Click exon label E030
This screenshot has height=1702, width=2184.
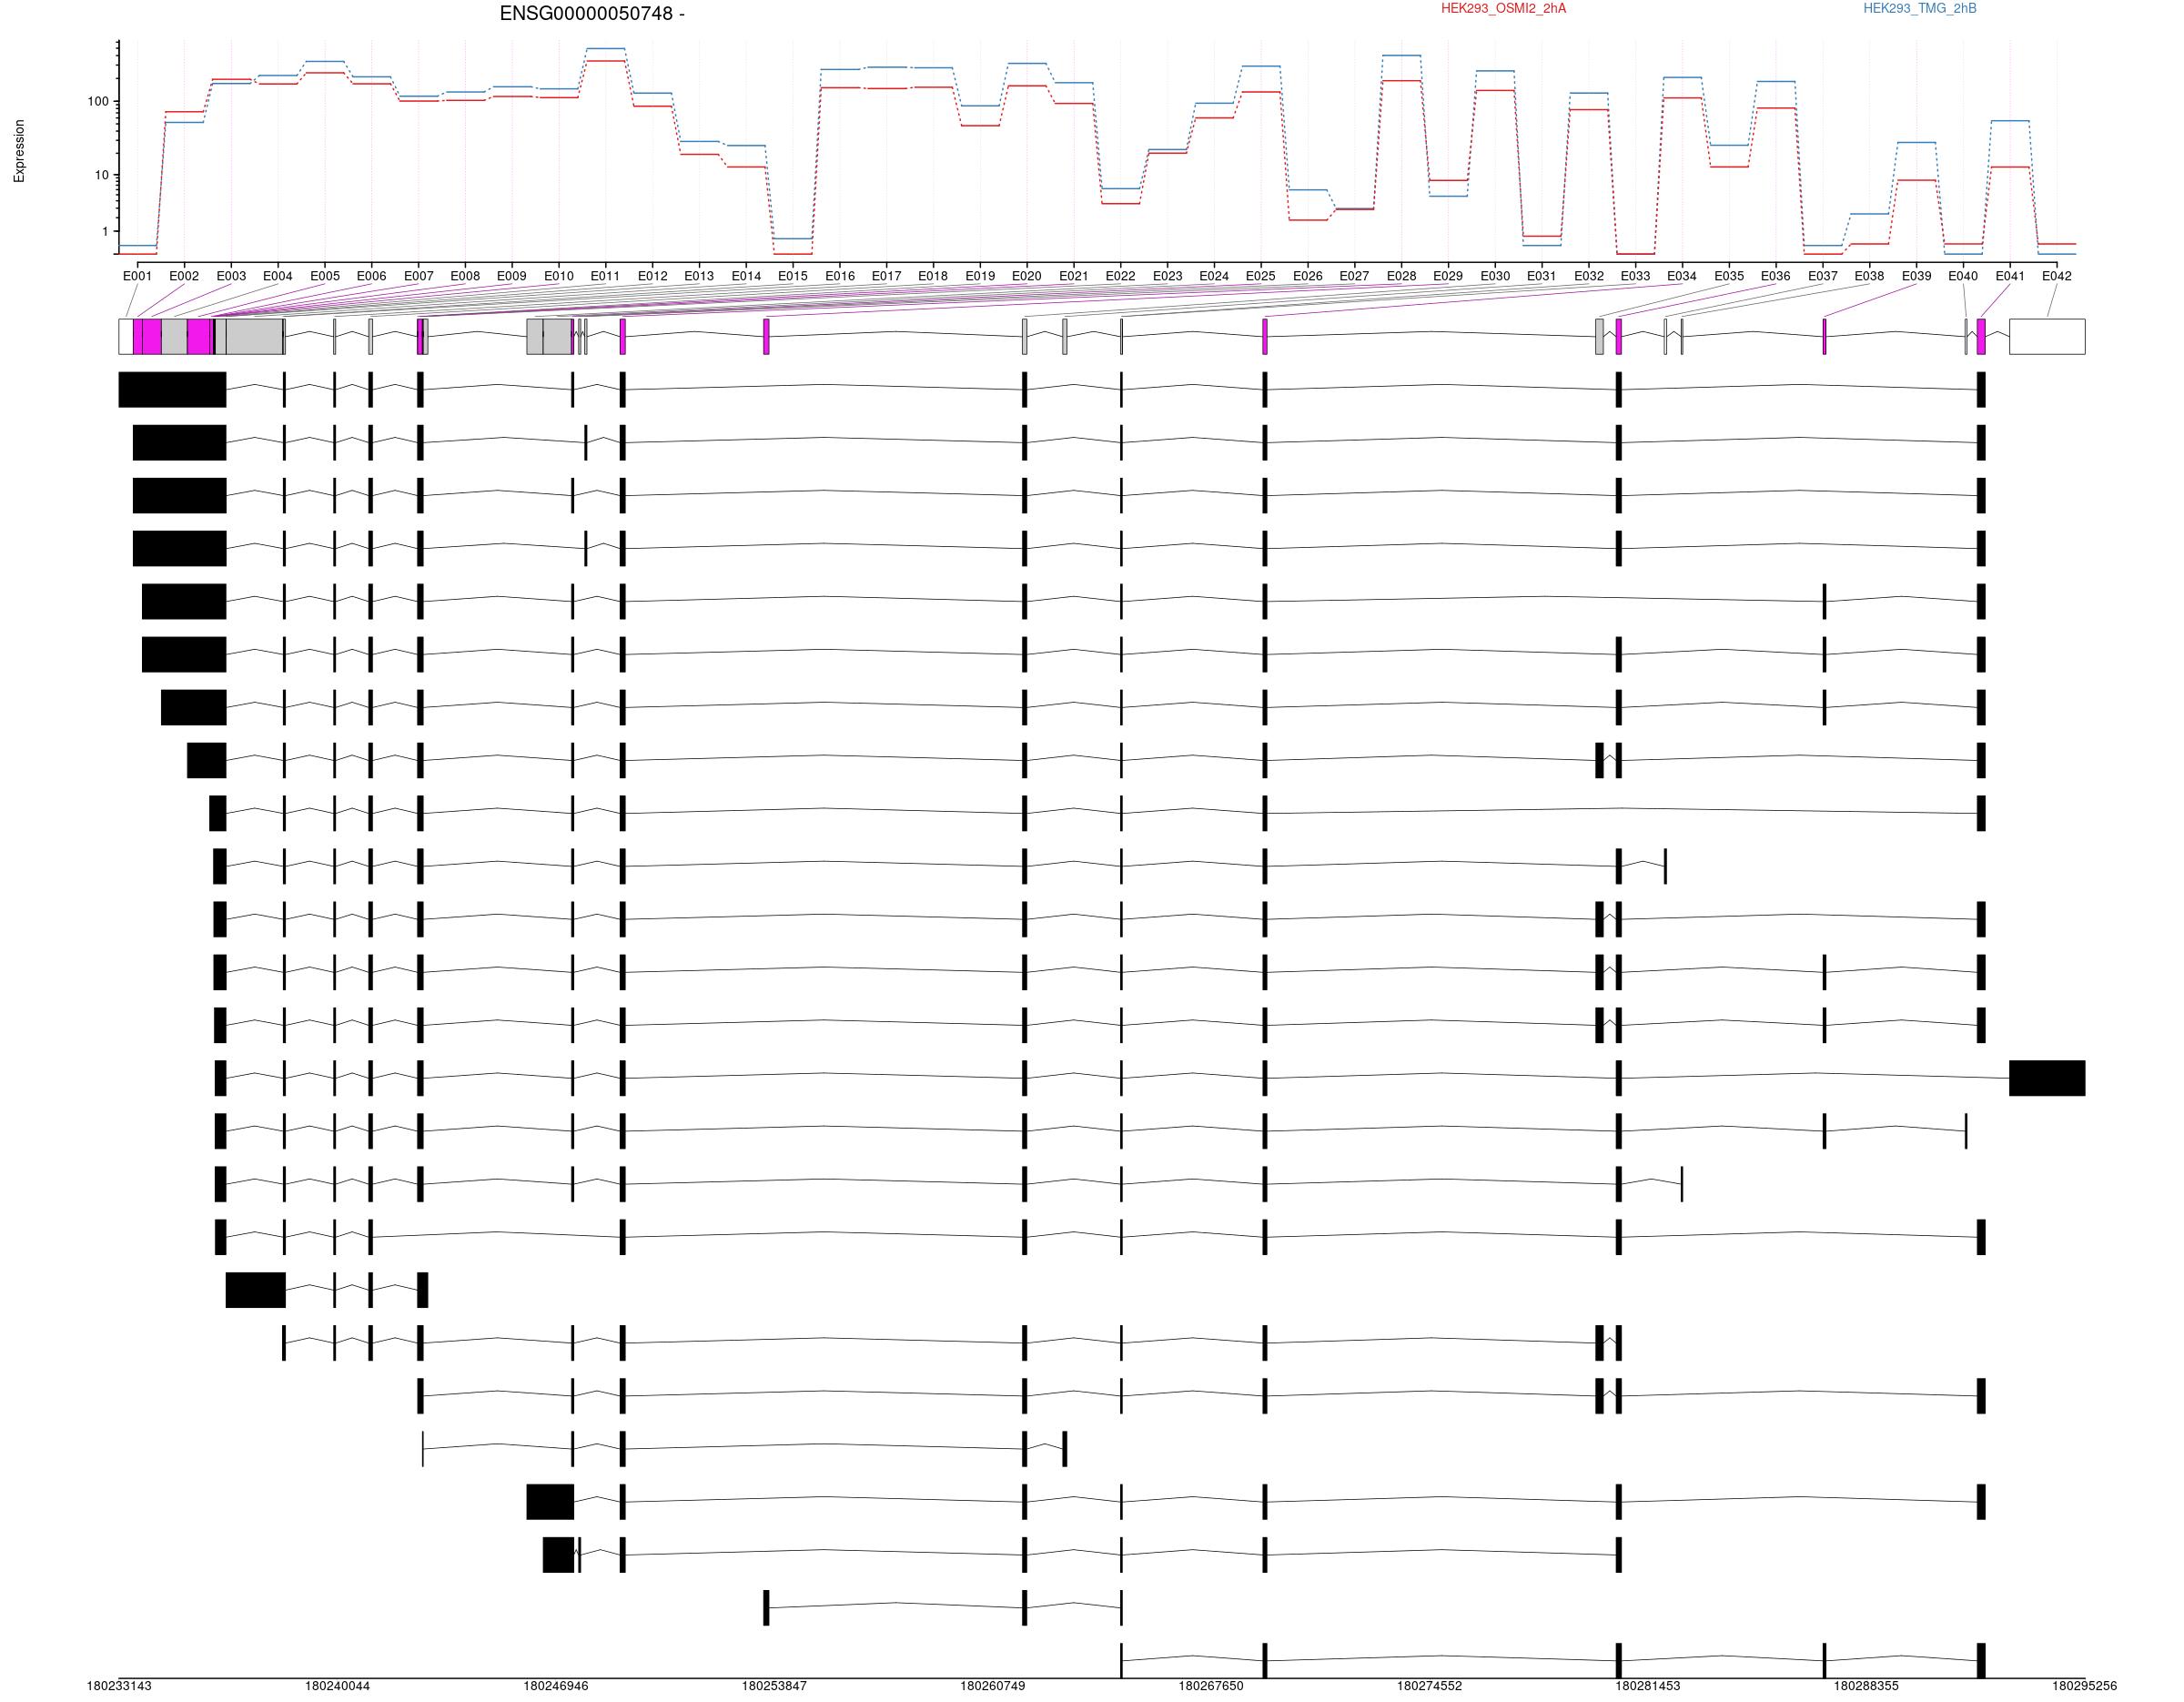(x=1495, y=276)
